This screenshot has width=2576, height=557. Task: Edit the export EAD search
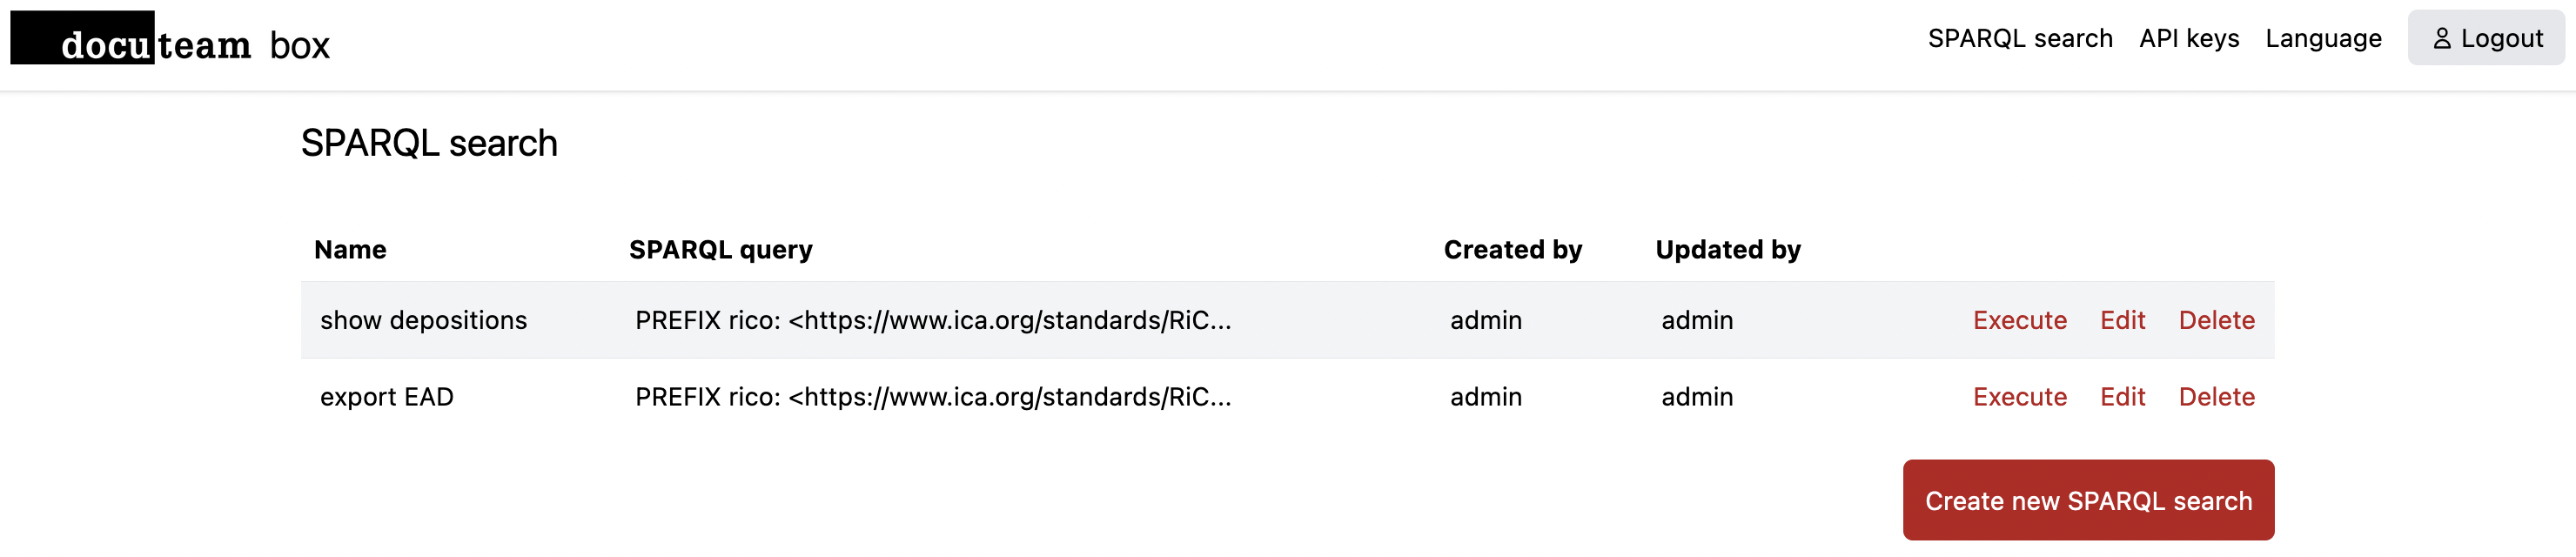(x=2122, y=397)
